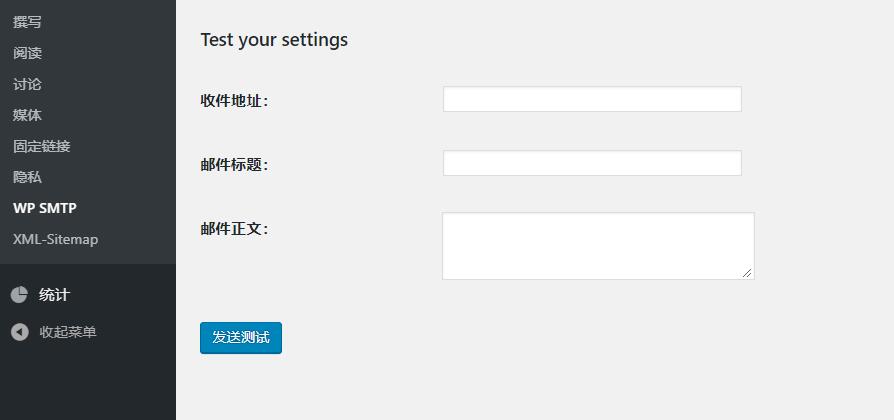The height and width of the screenshot is (420, 894).
Task: Focus the 收件地址 input field
Action: point(592,99)
